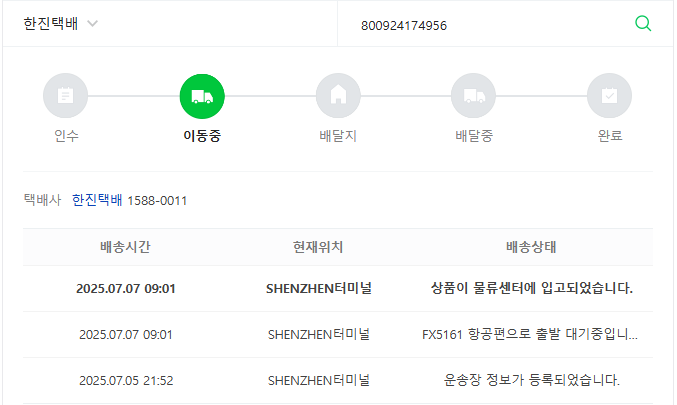Click the 배달지 house step icon
This screenshot has width=677, height=405.
(338, 96)
